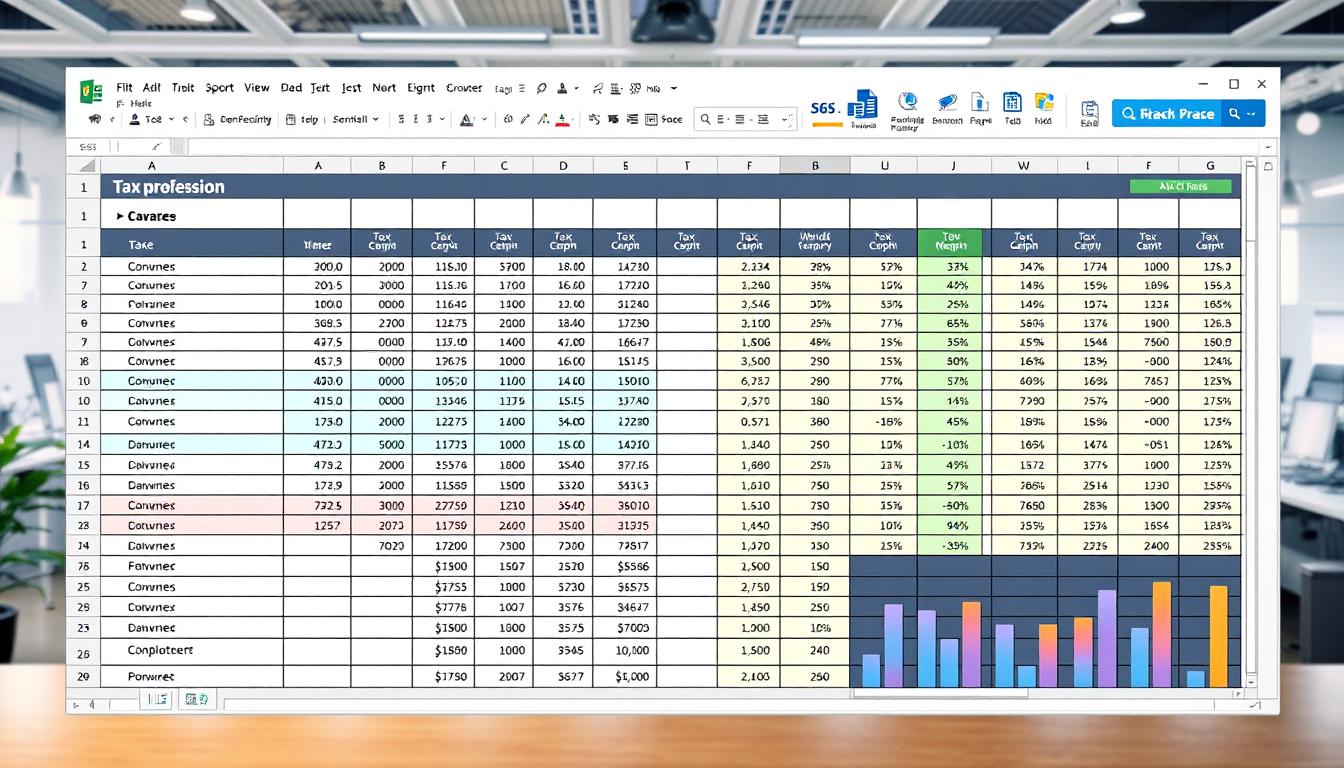1344x768 pixels.
Task: Select the cell containing 732.5
Action: pos(318,506)
